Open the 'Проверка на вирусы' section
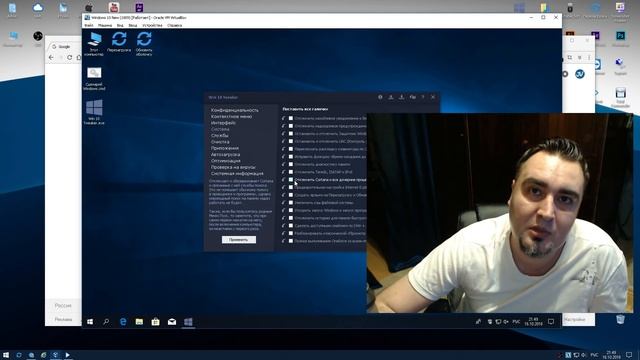Viewport: 640px width, 360px height. pyautogui.click(x=233, y=167)
